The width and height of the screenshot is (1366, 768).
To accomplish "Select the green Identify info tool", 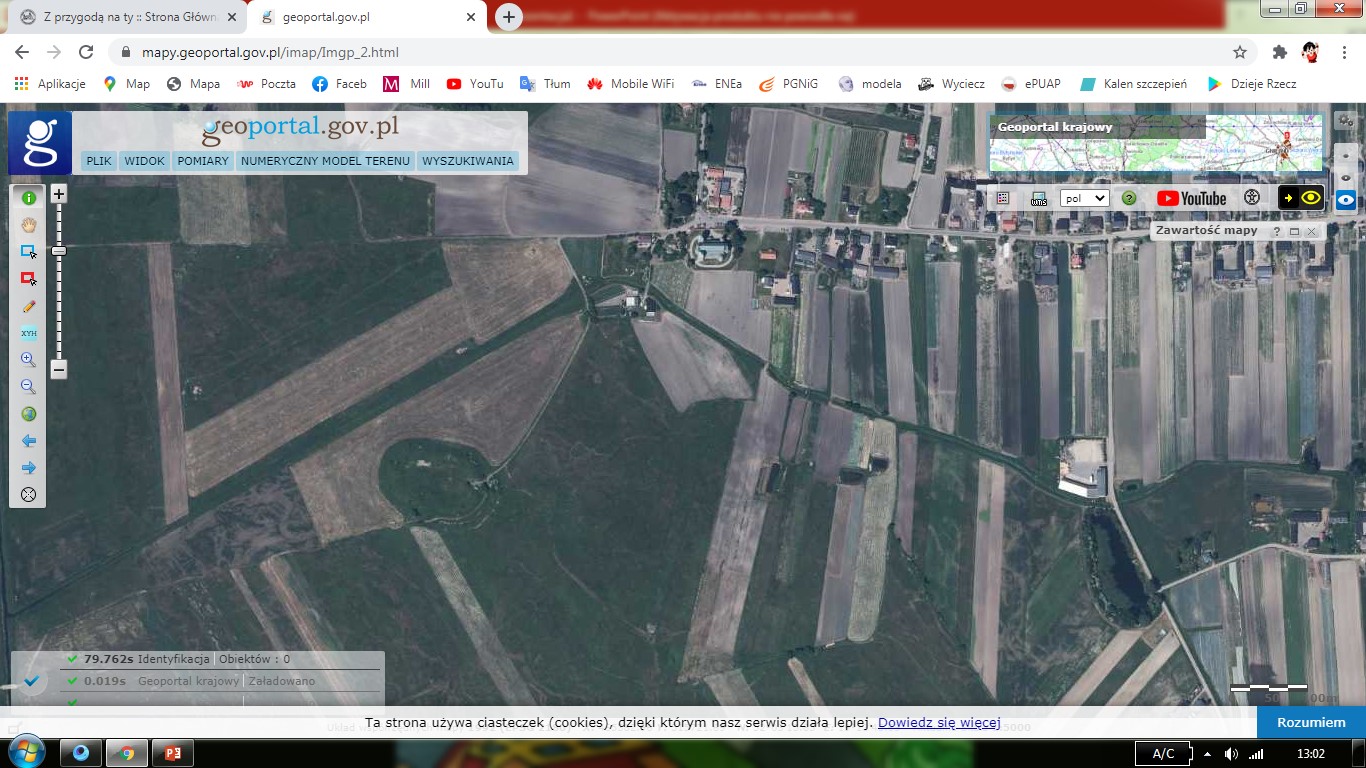I will (28, 198).
